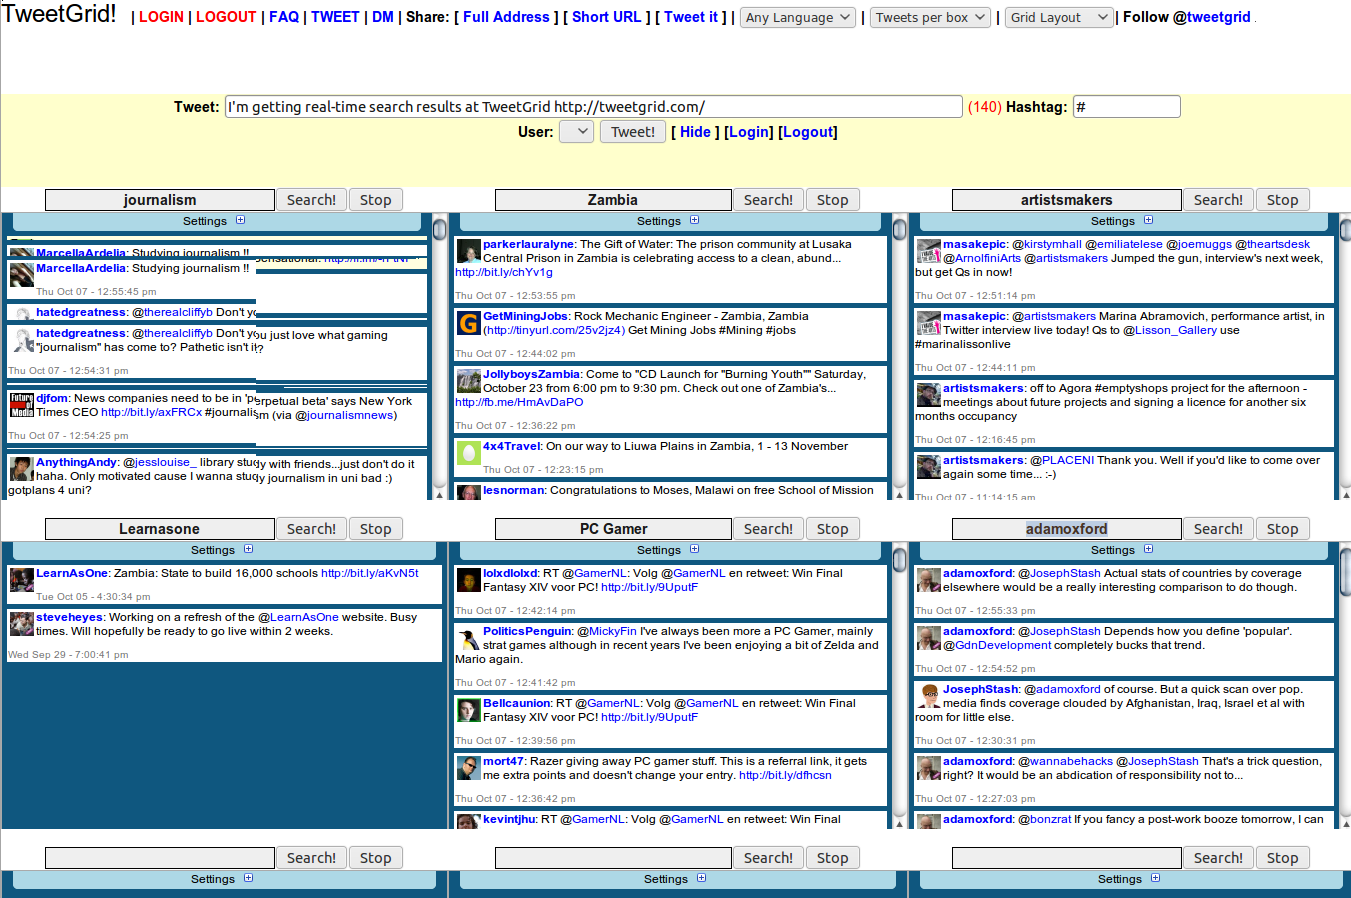The height and width of the screenshot is (898, 1351).
Task: Expand Settings plus icon in journalism box
Action: 240,220
